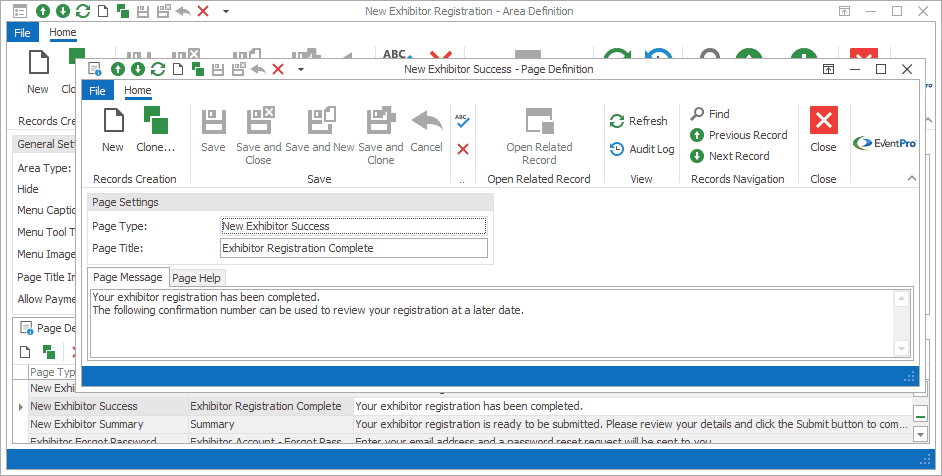Open the Audit Log
Image resolution: width=942 pixels, height=476 pixels.
[642, 149]
